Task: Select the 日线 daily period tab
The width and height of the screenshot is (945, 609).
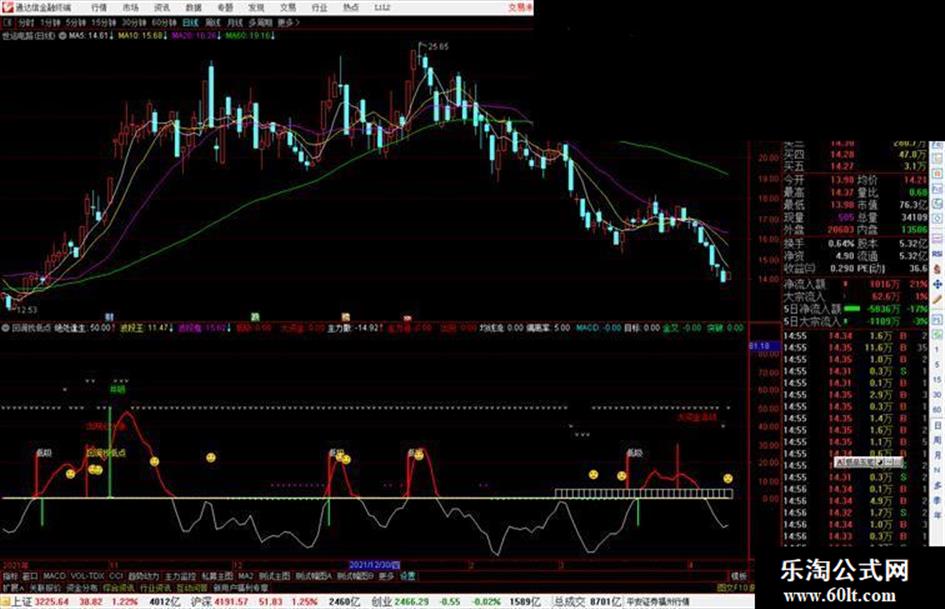Action: click(x=190, y=22)
